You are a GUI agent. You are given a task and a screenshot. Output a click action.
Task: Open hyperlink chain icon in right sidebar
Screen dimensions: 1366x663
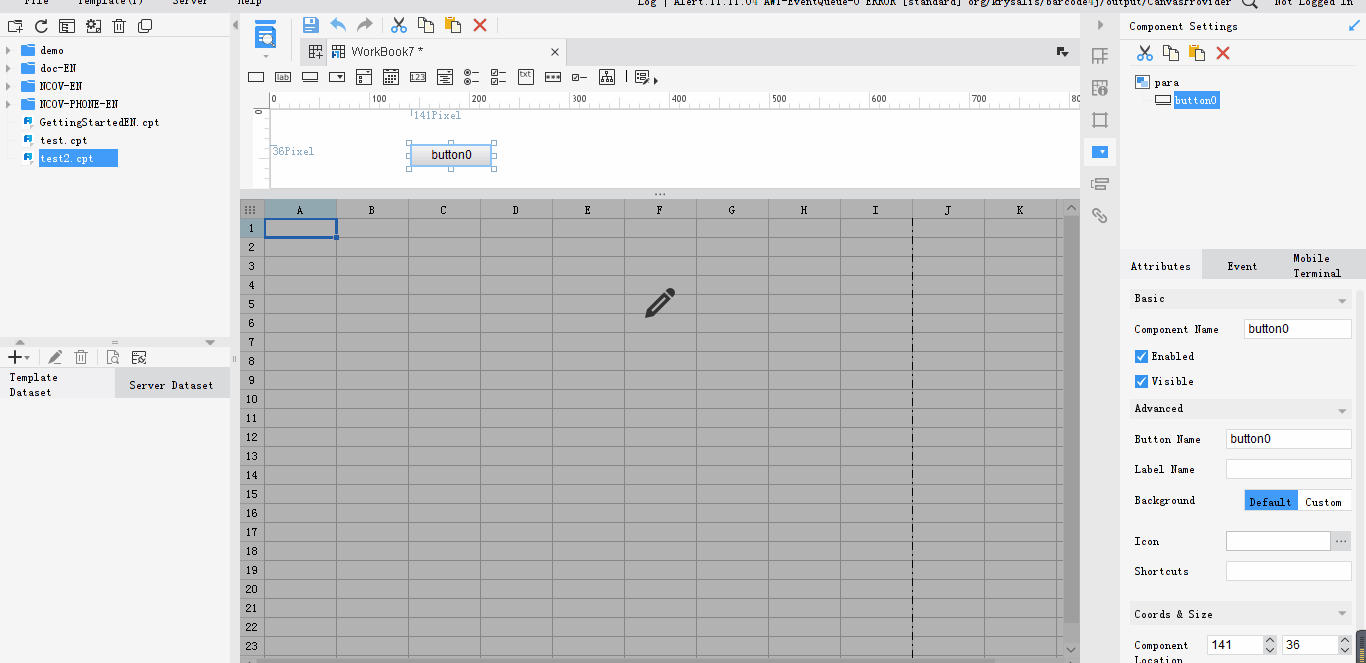pos(1100,215)
